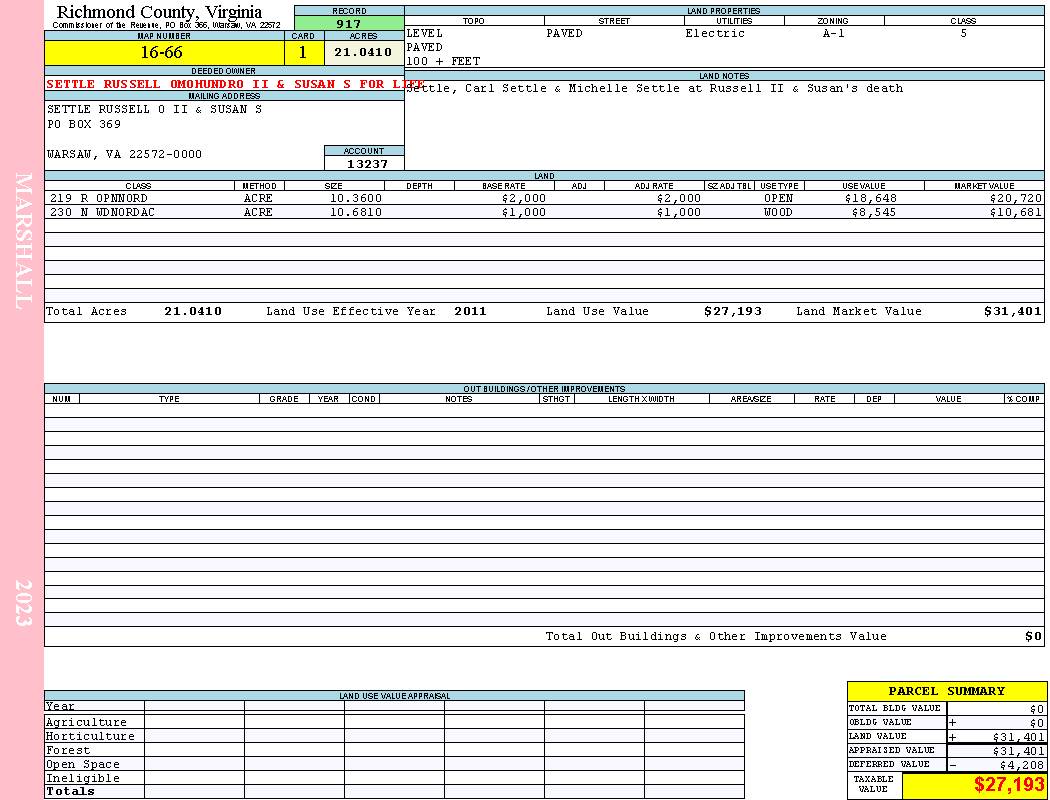Screen dimensions: 1050x800
Task: Click the Forest row label
Action: tap(68, 750)
